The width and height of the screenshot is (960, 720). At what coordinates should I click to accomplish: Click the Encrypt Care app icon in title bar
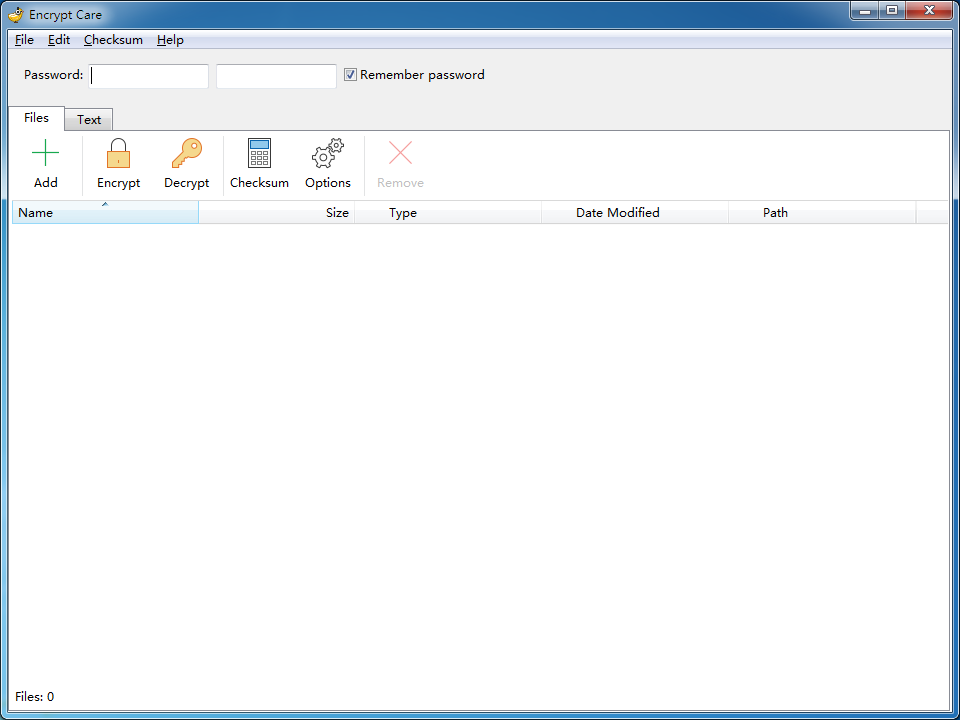[x=15, y=14]
